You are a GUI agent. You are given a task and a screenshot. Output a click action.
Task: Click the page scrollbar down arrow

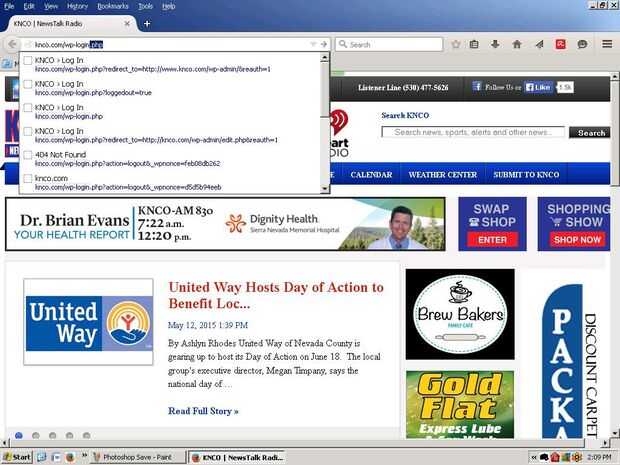[x=615, y=432]
